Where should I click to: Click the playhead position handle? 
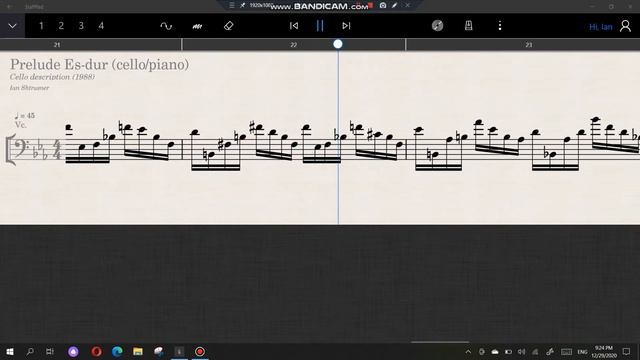(338, 44)
